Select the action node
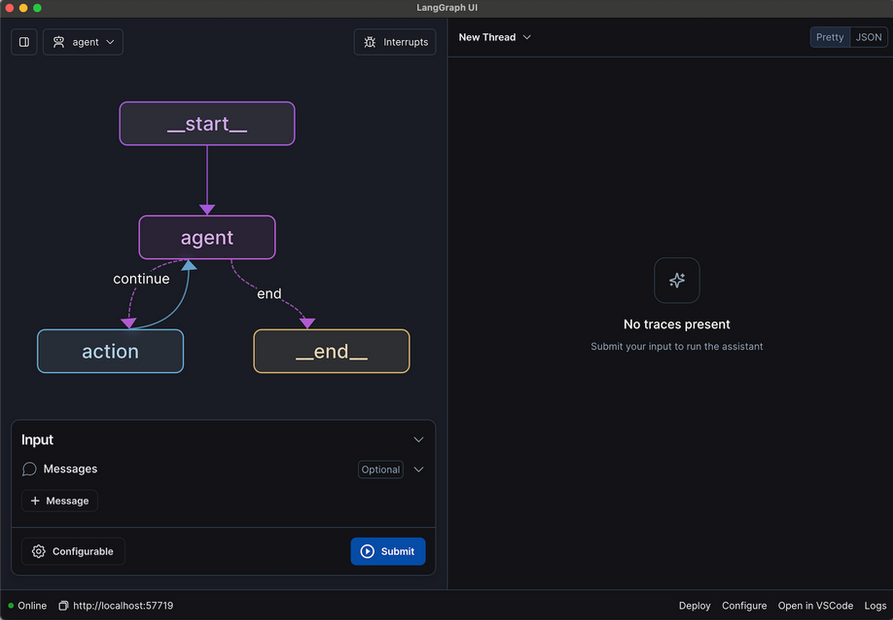Image resolution: width=893 pixels, height=620 pixels. pyautogui.click(x=110, y=351)
